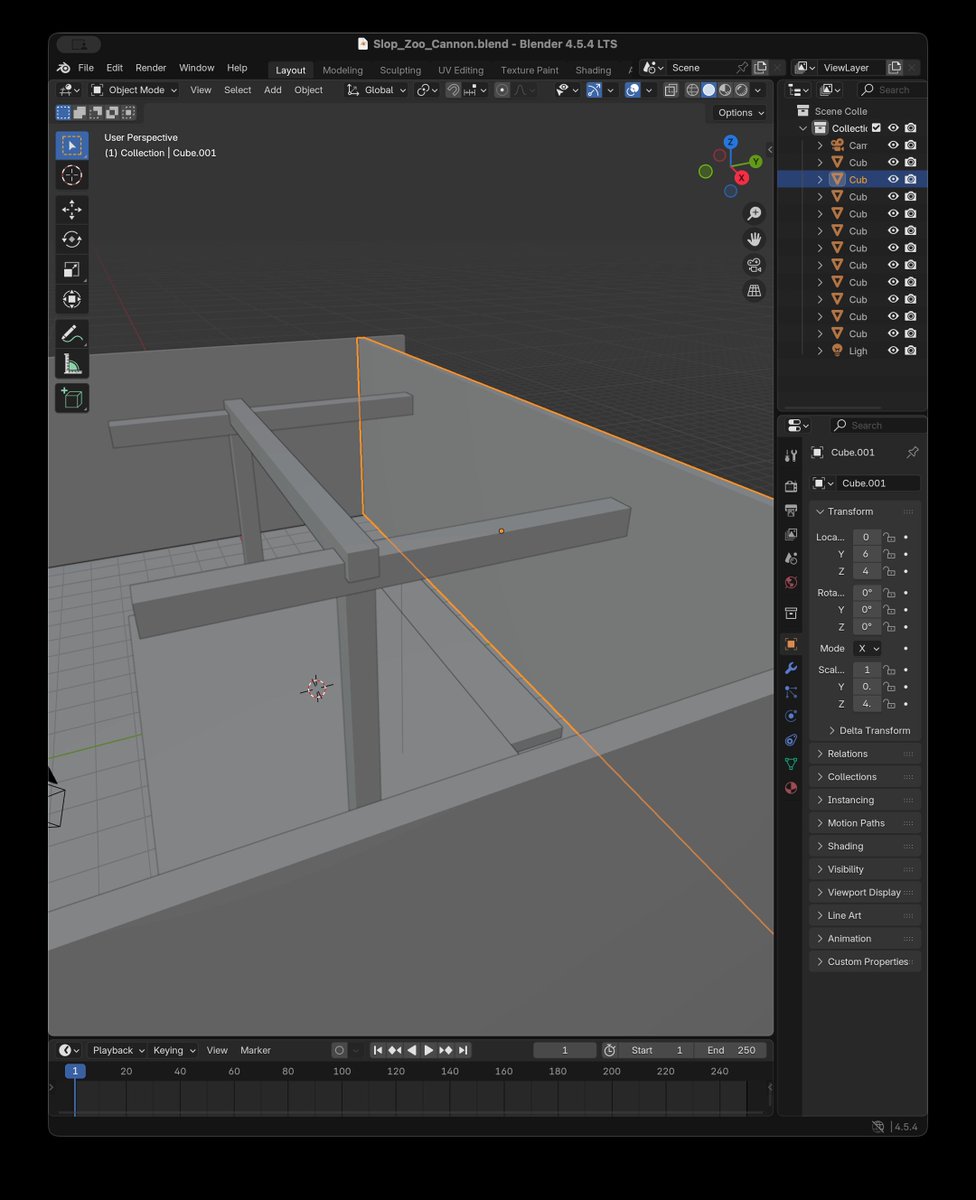Activate the Move tool
The image size is (976, 1200).
coord(72,209)
